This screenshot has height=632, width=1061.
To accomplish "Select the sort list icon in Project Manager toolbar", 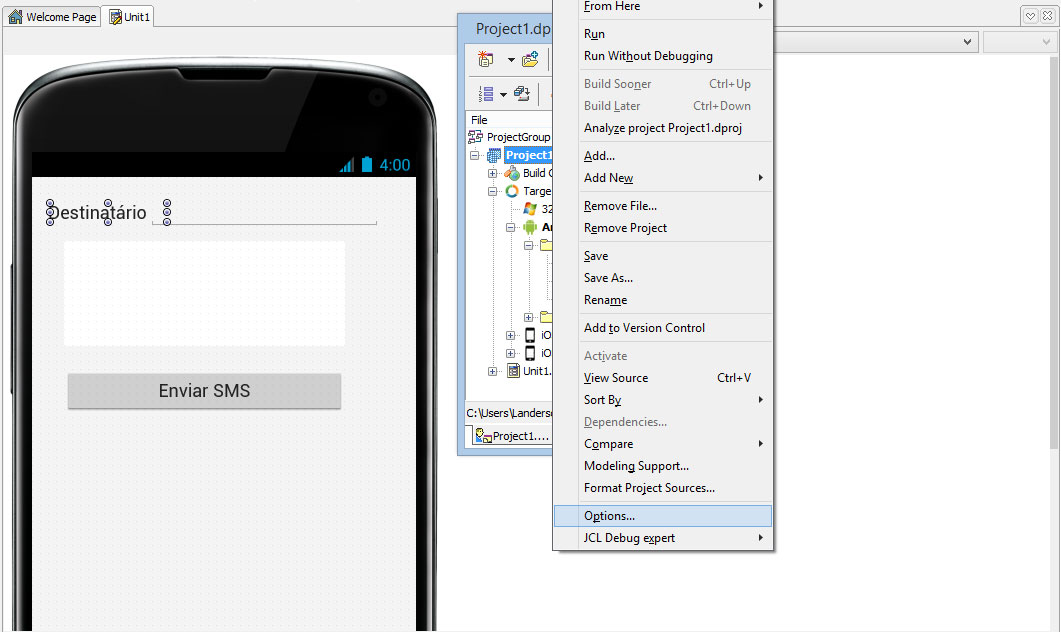I will pos(486,94).
